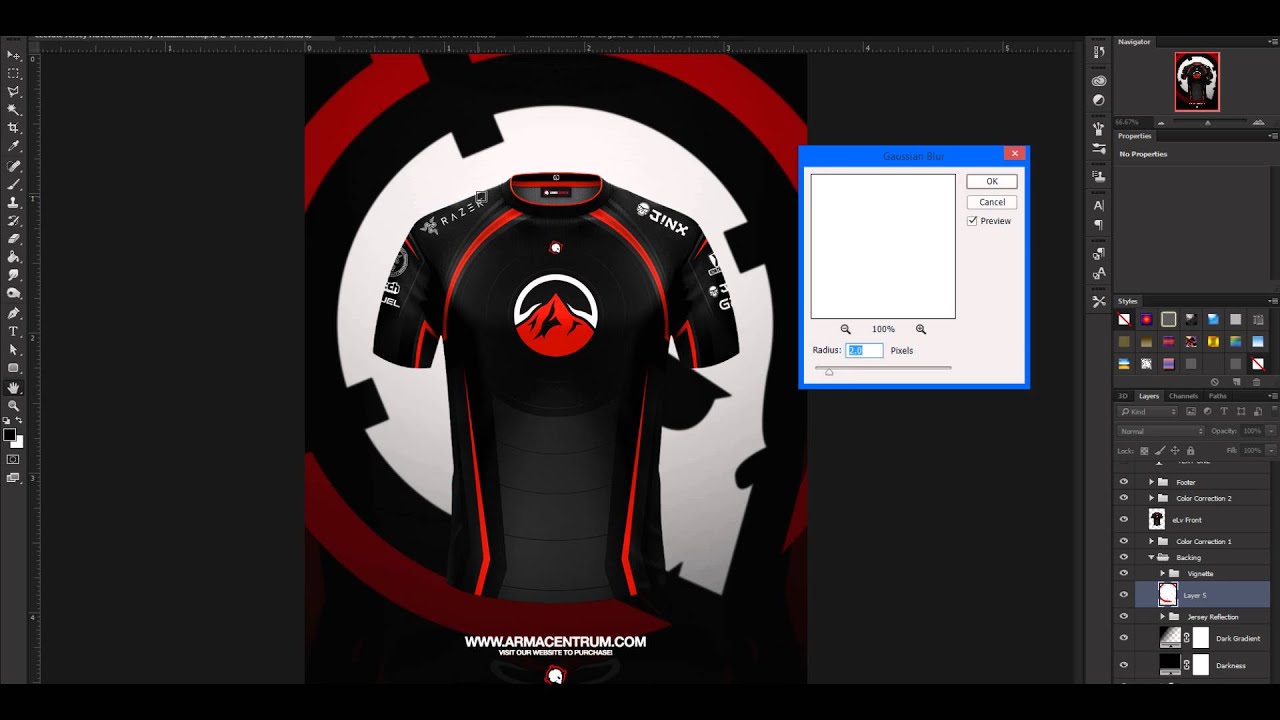This screenshot has height=720, width=1280.
Task: Hide the Dark Gradient layer
Action: point(1123,638)
